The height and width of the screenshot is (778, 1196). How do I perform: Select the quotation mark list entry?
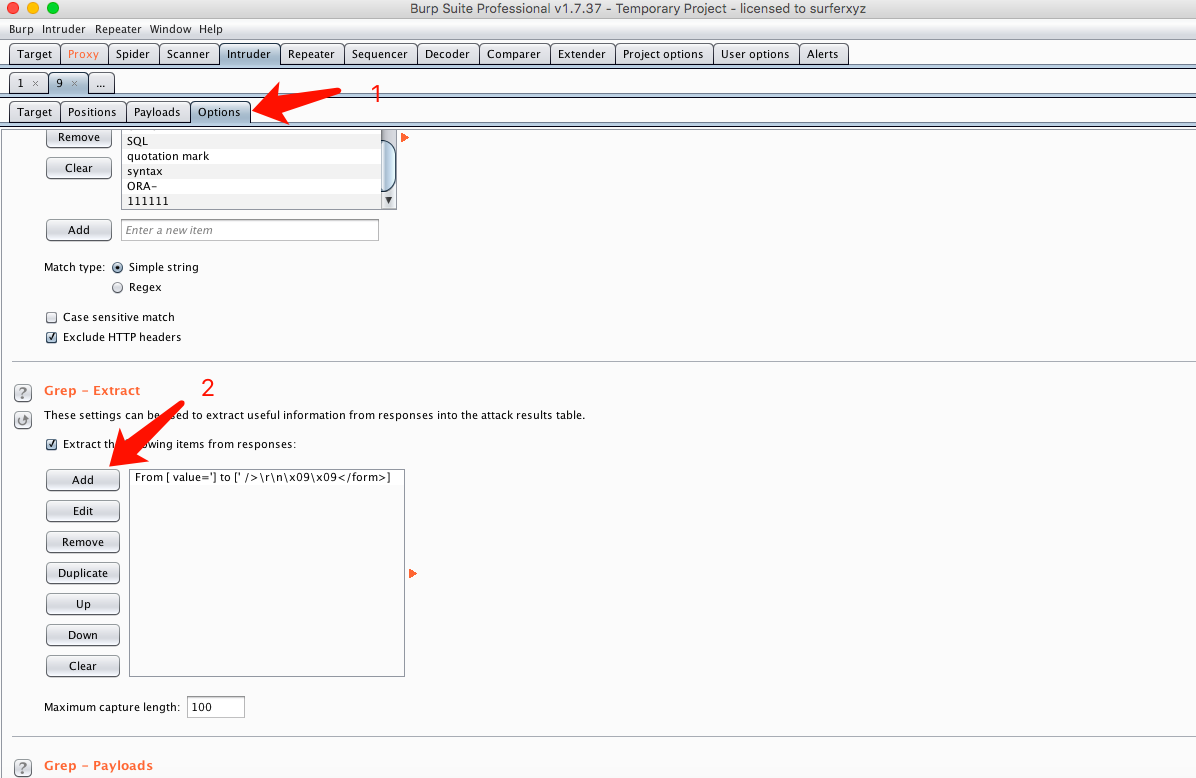click(x=251, y=156)
